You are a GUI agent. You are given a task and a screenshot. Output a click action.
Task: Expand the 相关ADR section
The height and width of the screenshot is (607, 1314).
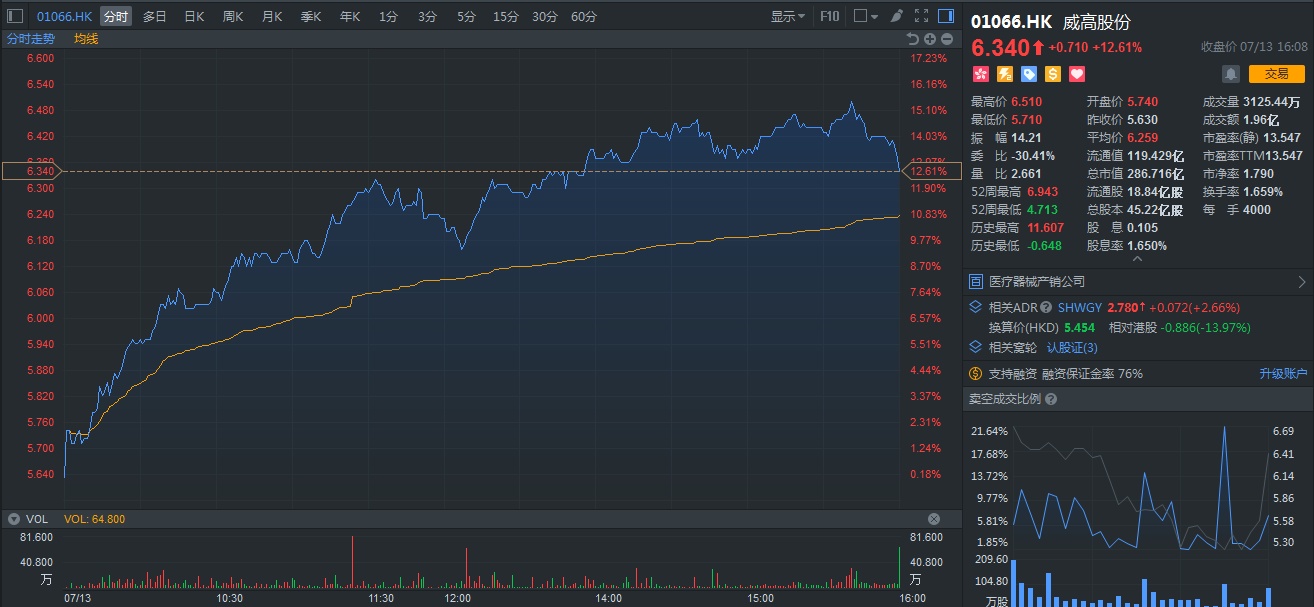pos(976,308)
